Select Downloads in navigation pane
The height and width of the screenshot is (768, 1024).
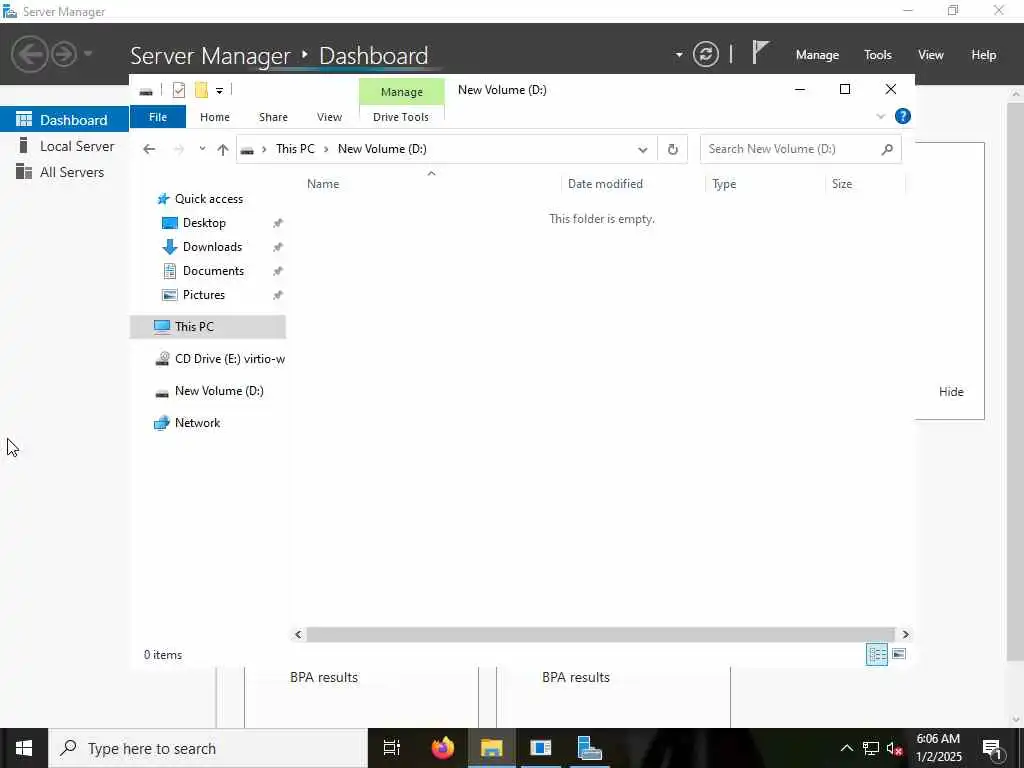pos(212,247)
